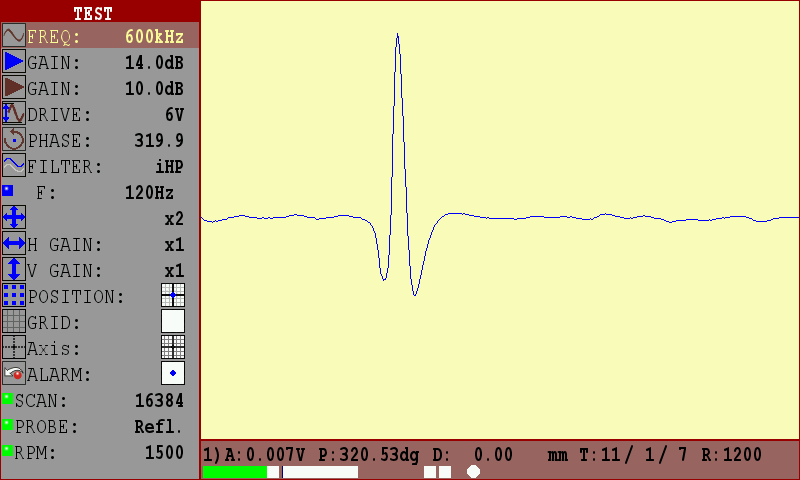Change the 319.9 phase value
Viewport: 800px width, 480px height.
(159, 141)
